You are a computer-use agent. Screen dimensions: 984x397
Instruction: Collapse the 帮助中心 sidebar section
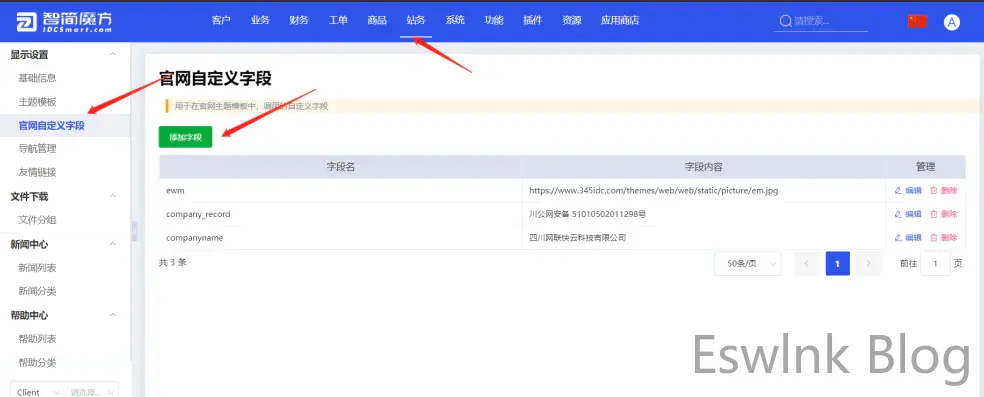point(113,315)
